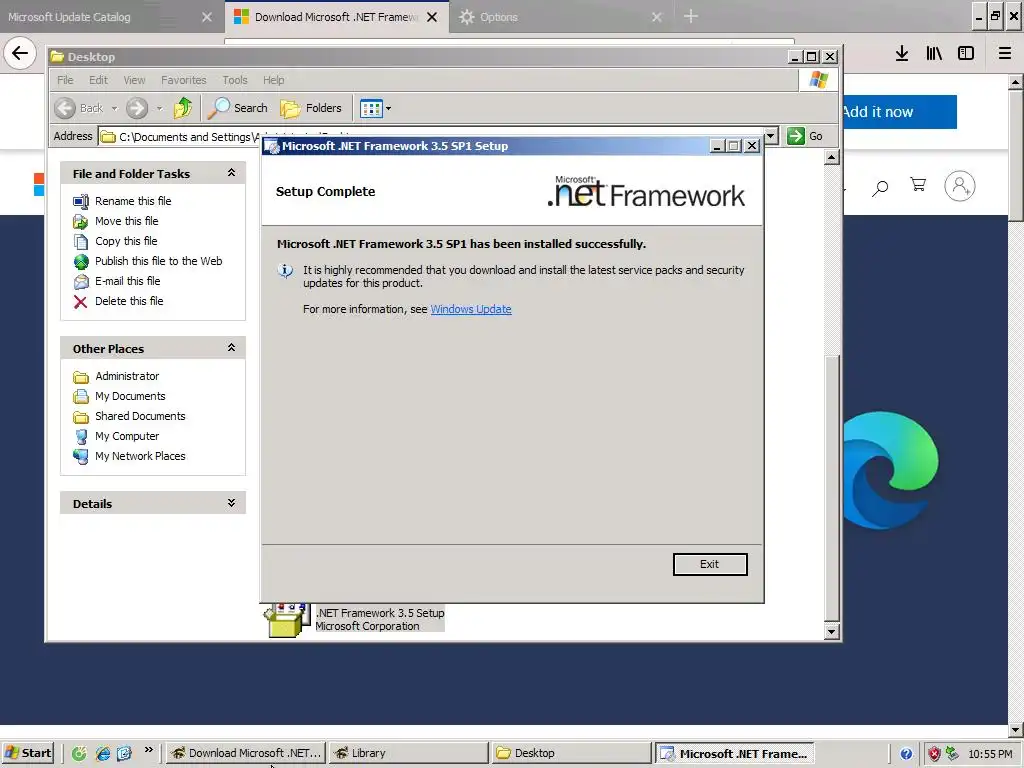Open the Windows Update link

pyautogui.click(x=471, y=309)
